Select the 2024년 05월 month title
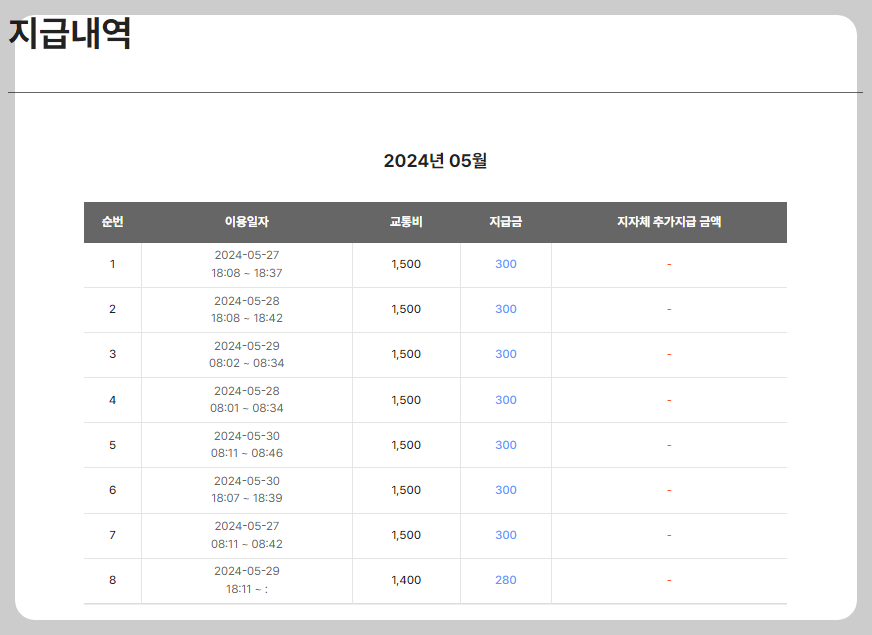Image resolution: width=872 pixels, height=635 pixels. (435, 161)
